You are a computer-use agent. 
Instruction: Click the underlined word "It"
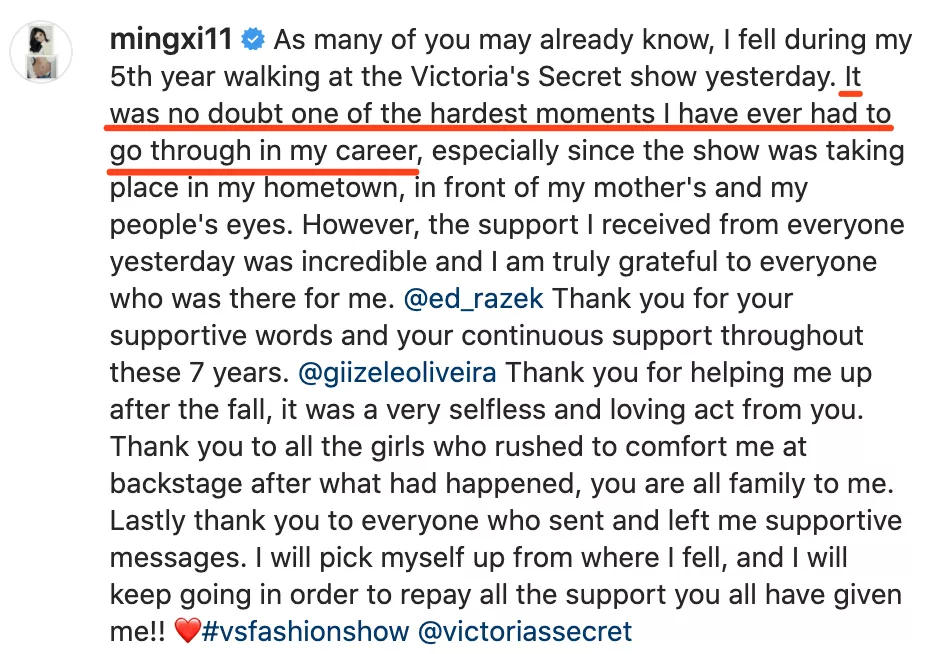coord(852,77)
